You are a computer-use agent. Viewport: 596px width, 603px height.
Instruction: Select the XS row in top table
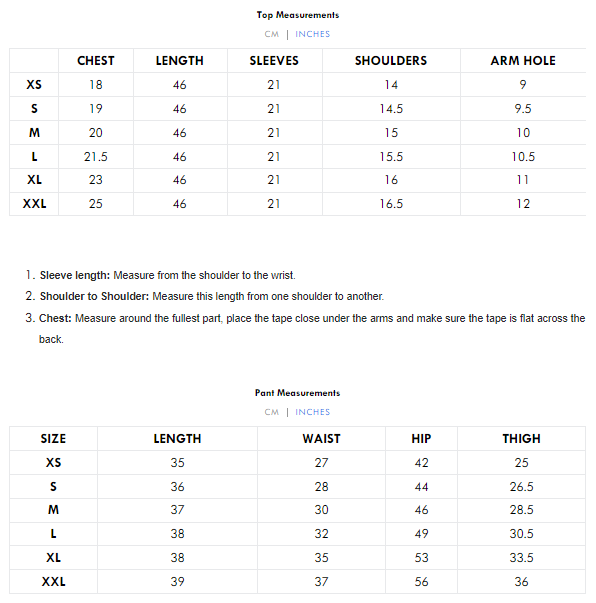298,85
